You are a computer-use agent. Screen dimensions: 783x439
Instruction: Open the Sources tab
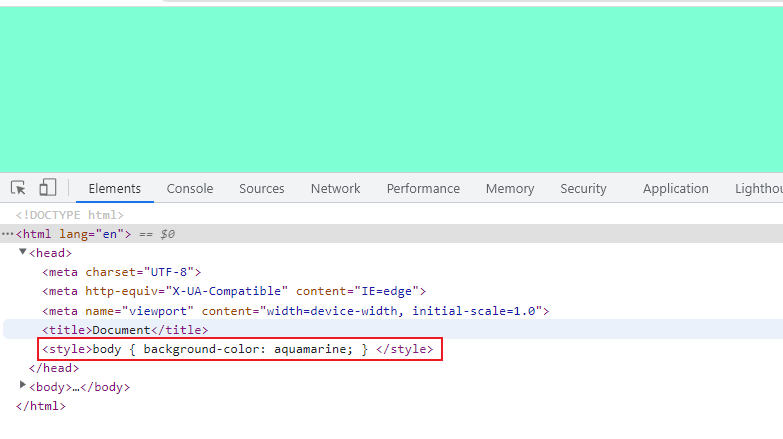pyautogui.click(x=262, y=188)
